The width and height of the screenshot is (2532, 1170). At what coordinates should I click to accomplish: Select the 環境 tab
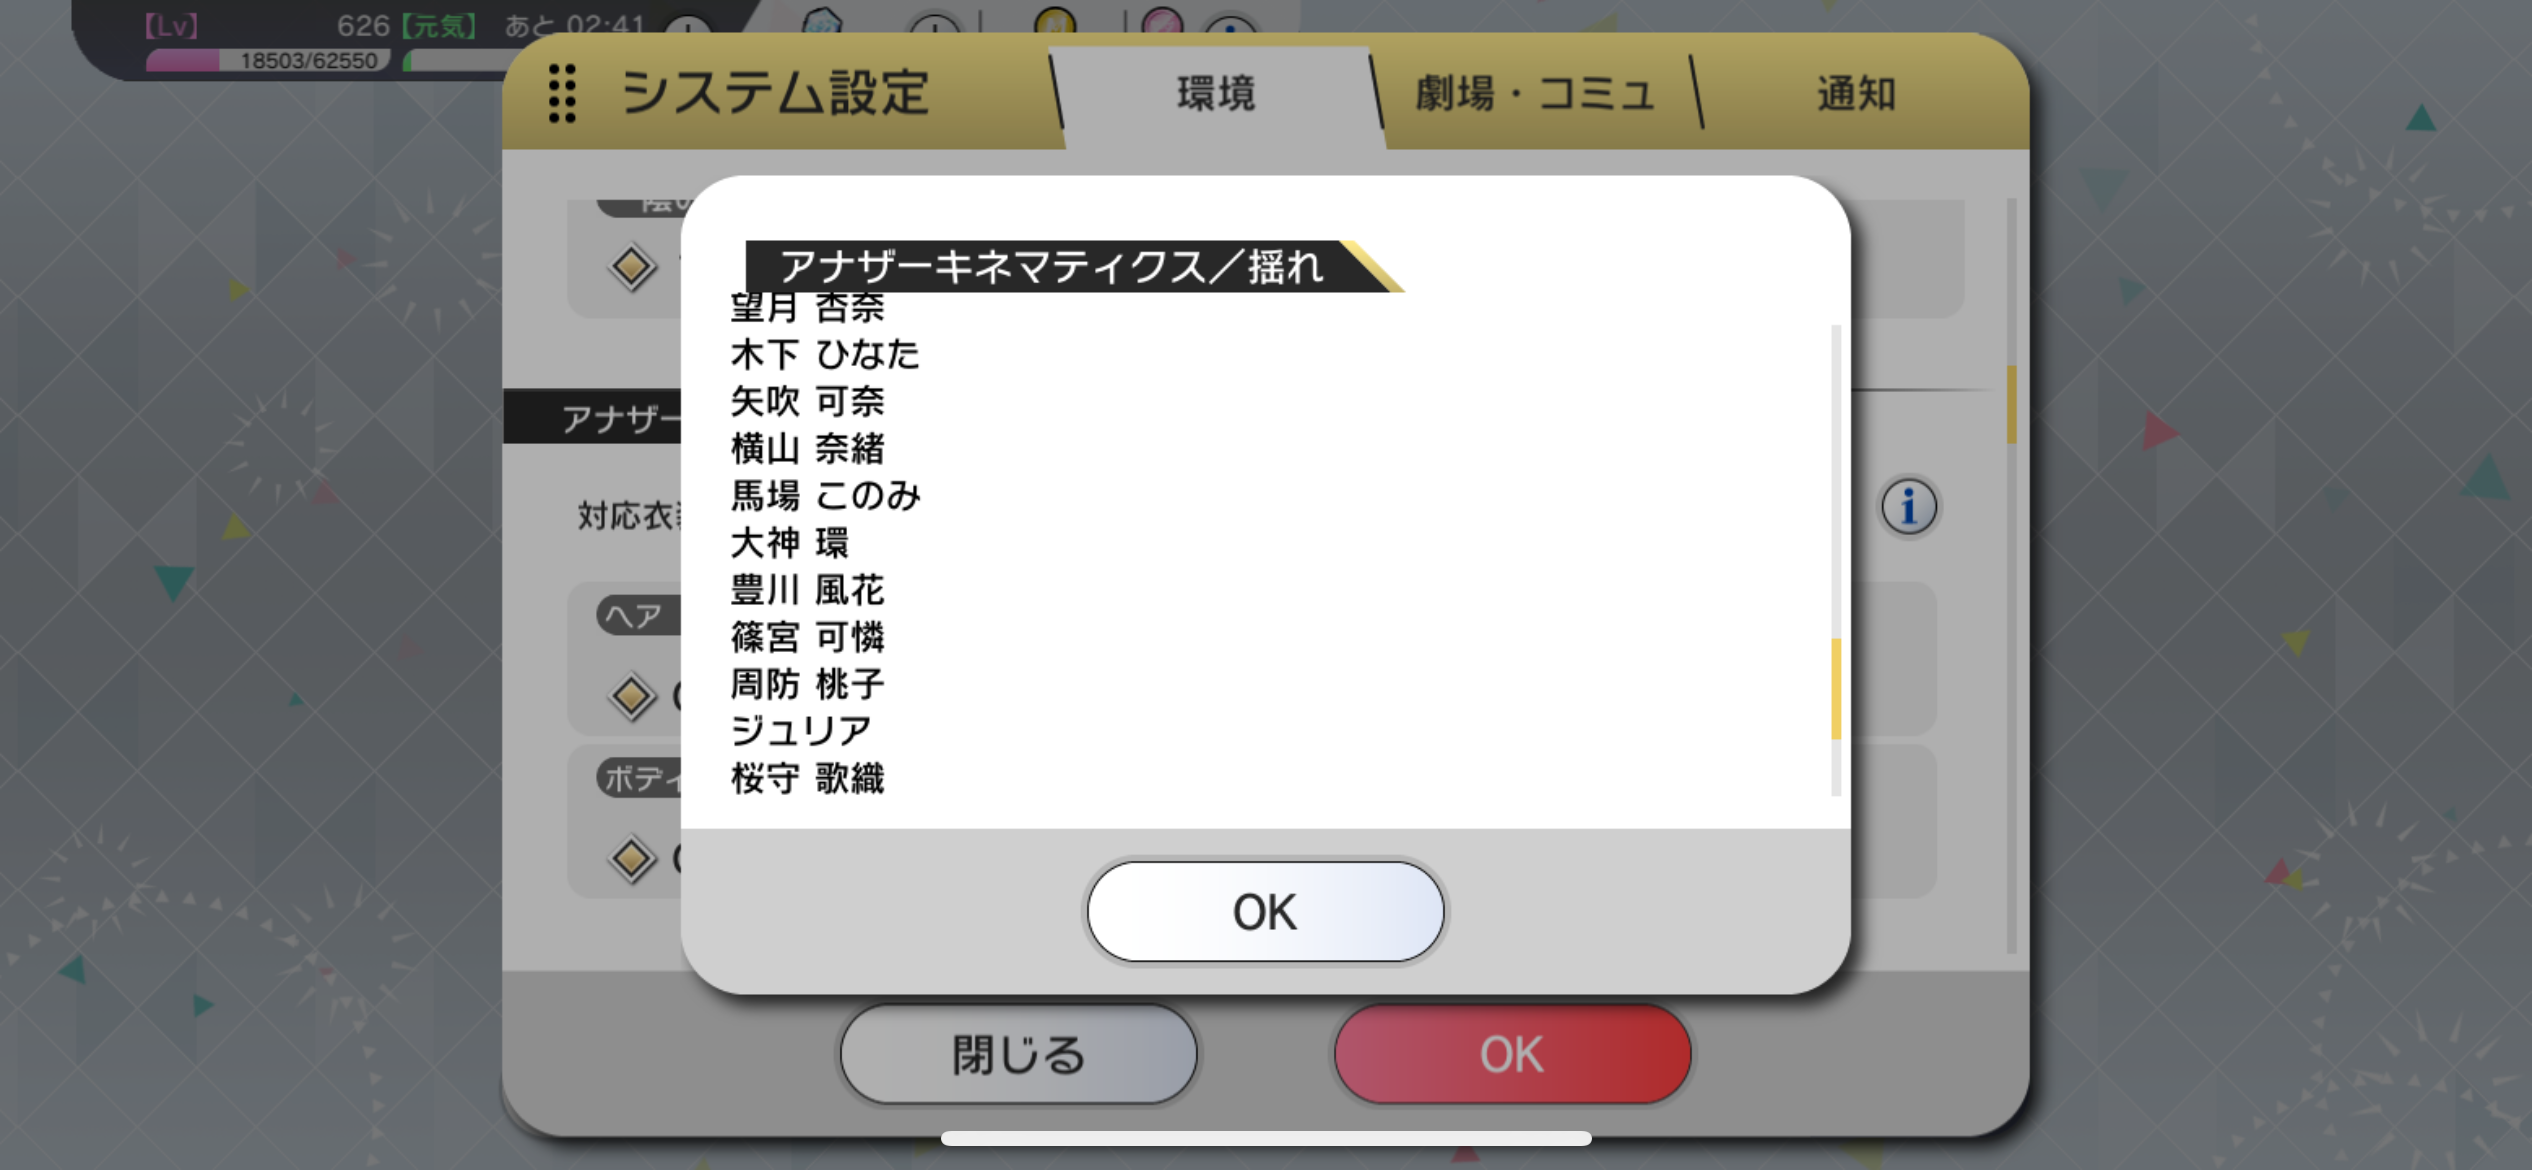pos(1216,94)
